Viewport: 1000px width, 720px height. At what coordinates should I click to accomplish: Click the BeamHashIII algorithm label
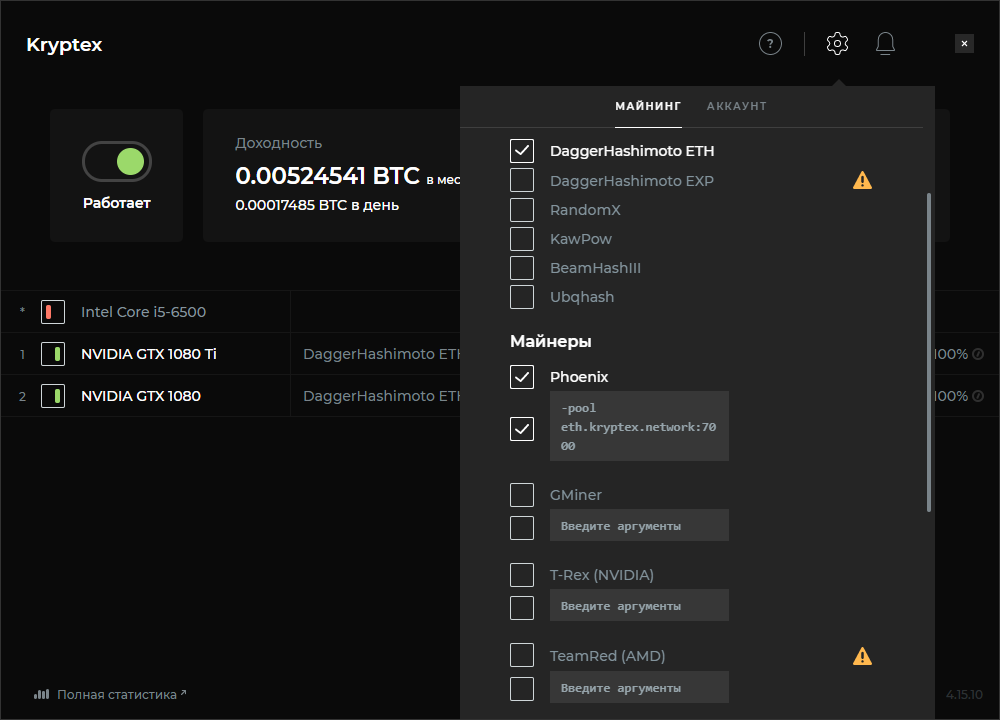pos(596,268)
